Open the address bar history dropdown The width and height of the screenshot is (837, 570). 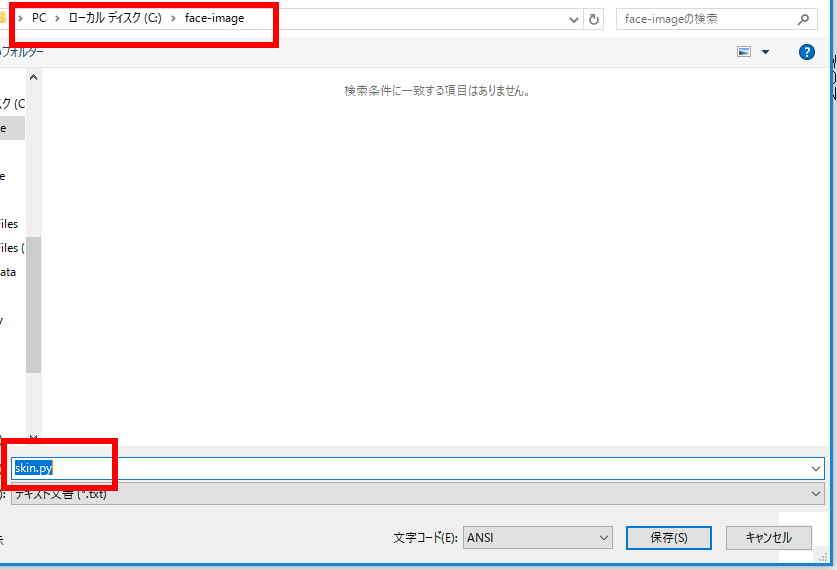(573, 19)
